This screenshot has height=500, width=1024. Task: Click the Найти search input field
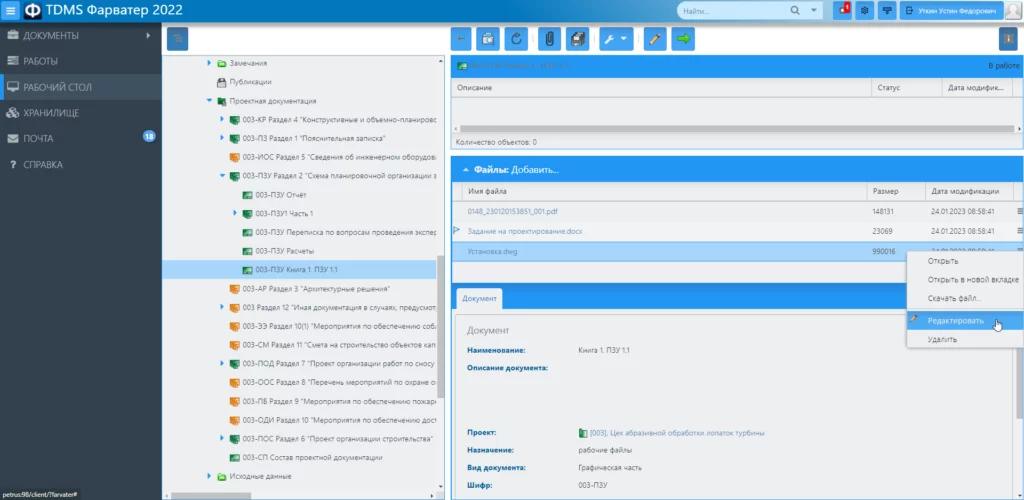click(730, 10)
